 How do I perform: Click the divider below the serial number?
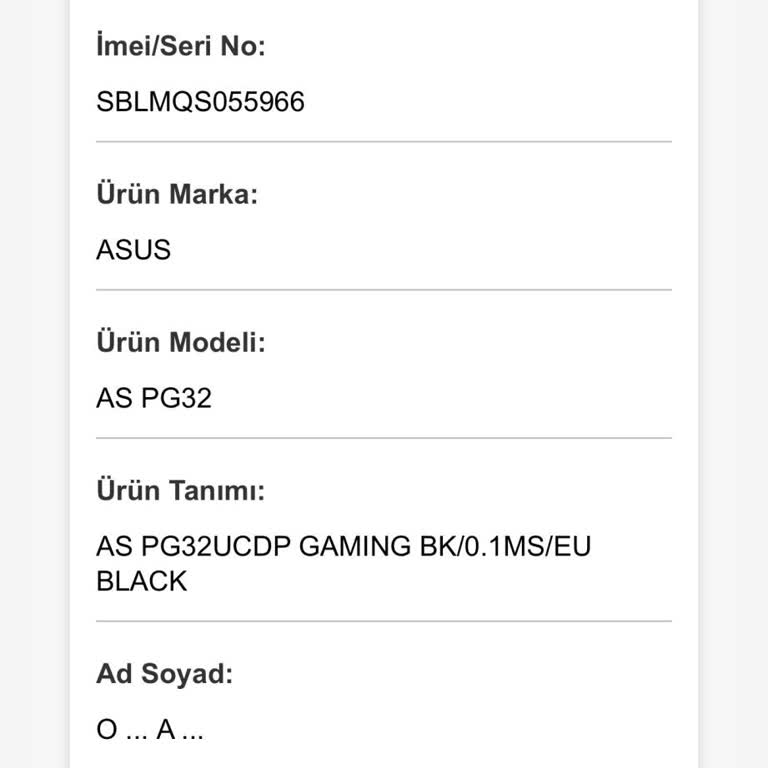coord(384,142)
